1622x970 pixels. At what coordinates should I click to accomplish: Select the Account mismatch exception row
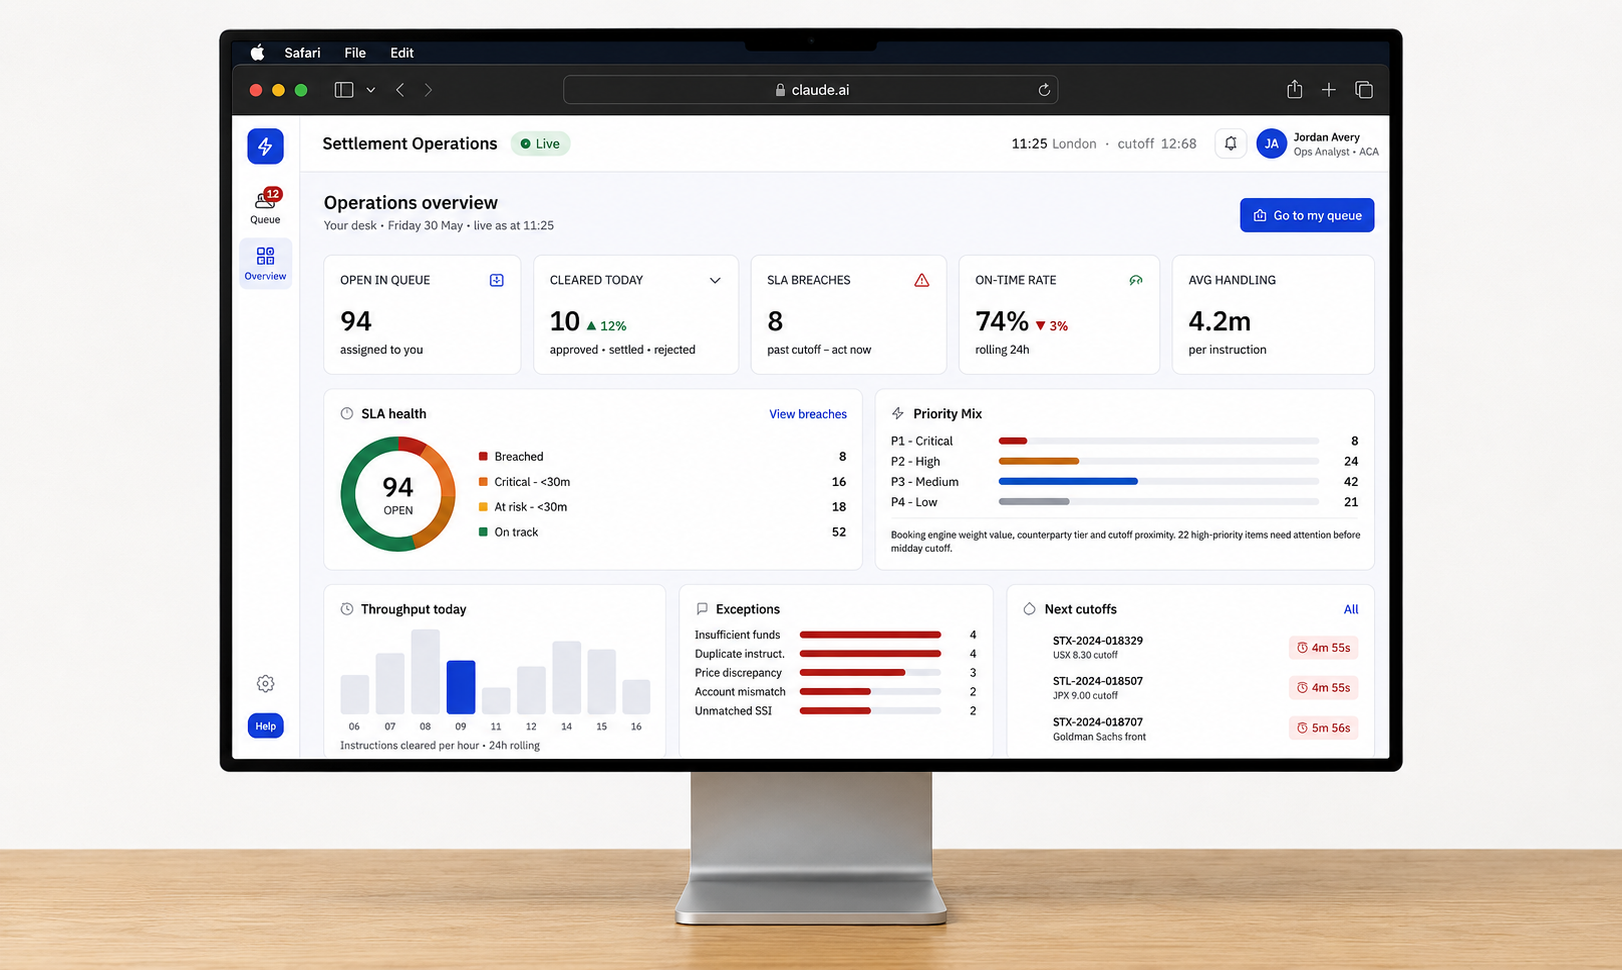[x=835, y=692]
